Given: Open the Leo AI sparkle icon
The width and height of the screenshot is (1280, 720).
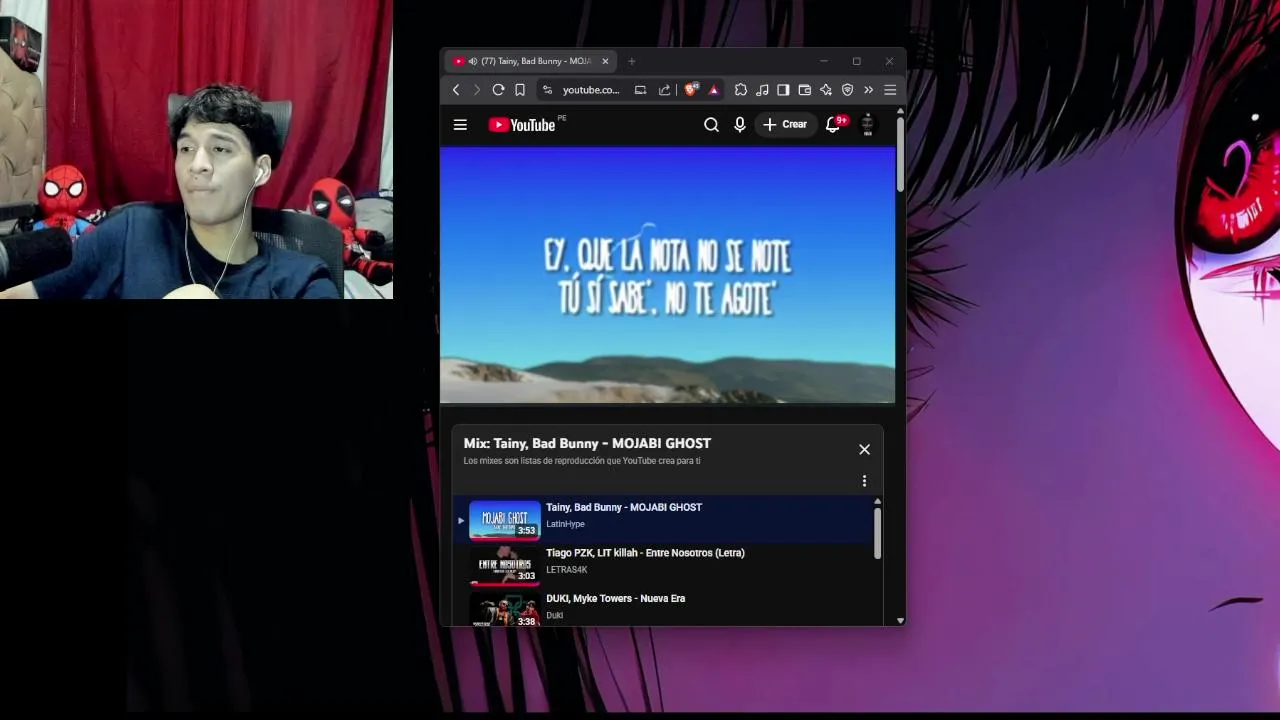Looking at the screenshot, I should pos(826,90).
